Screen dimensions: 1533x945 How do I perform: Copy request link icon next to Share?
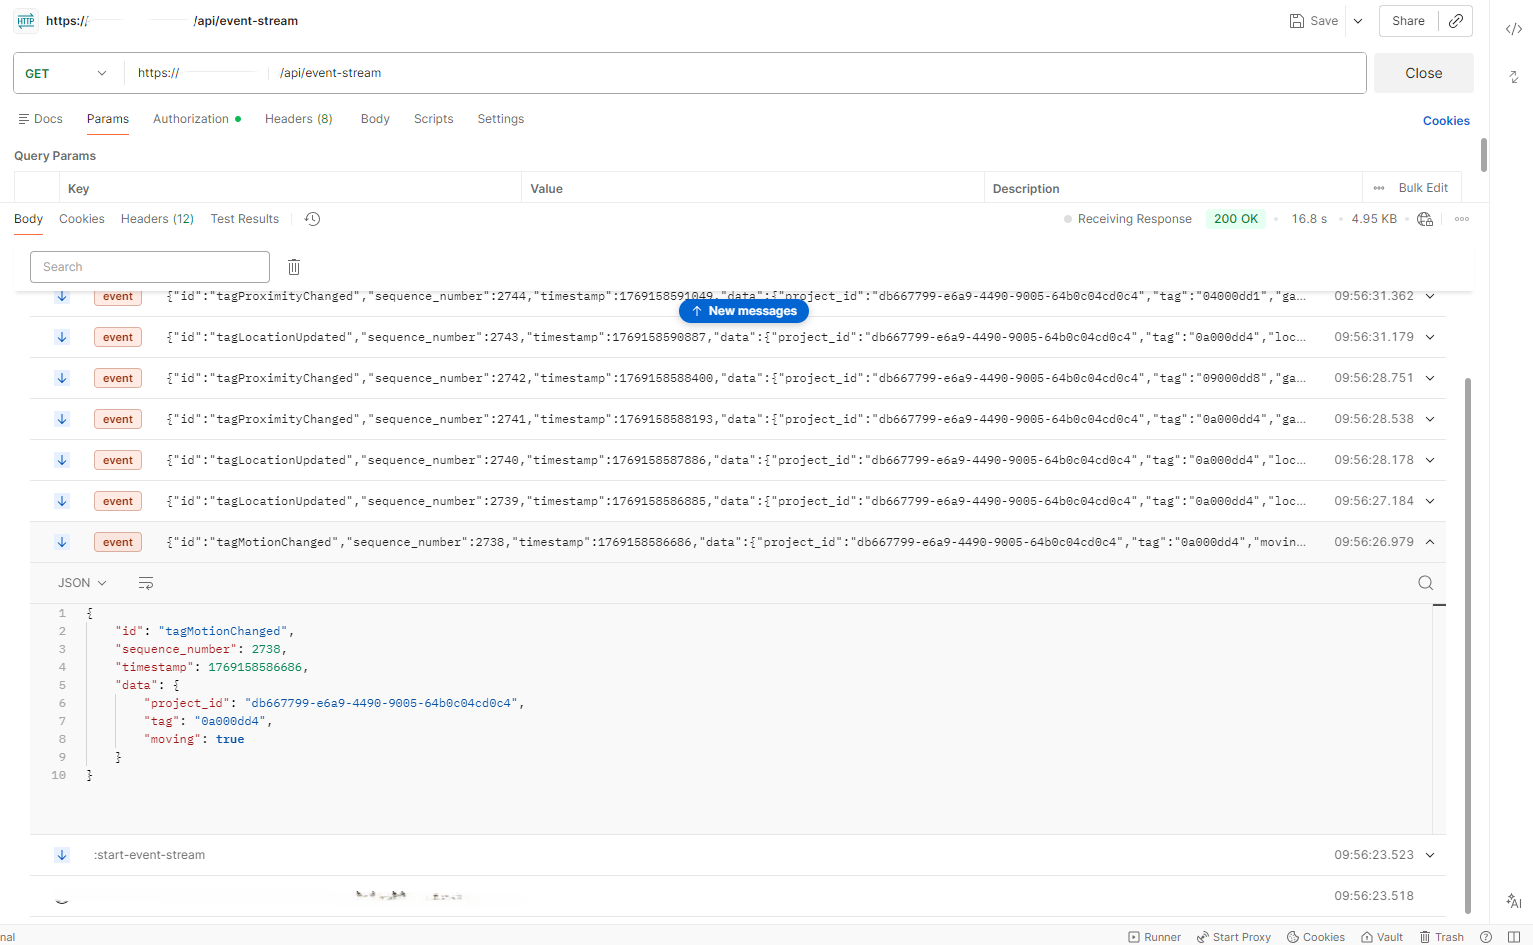tap(1455, 21)
